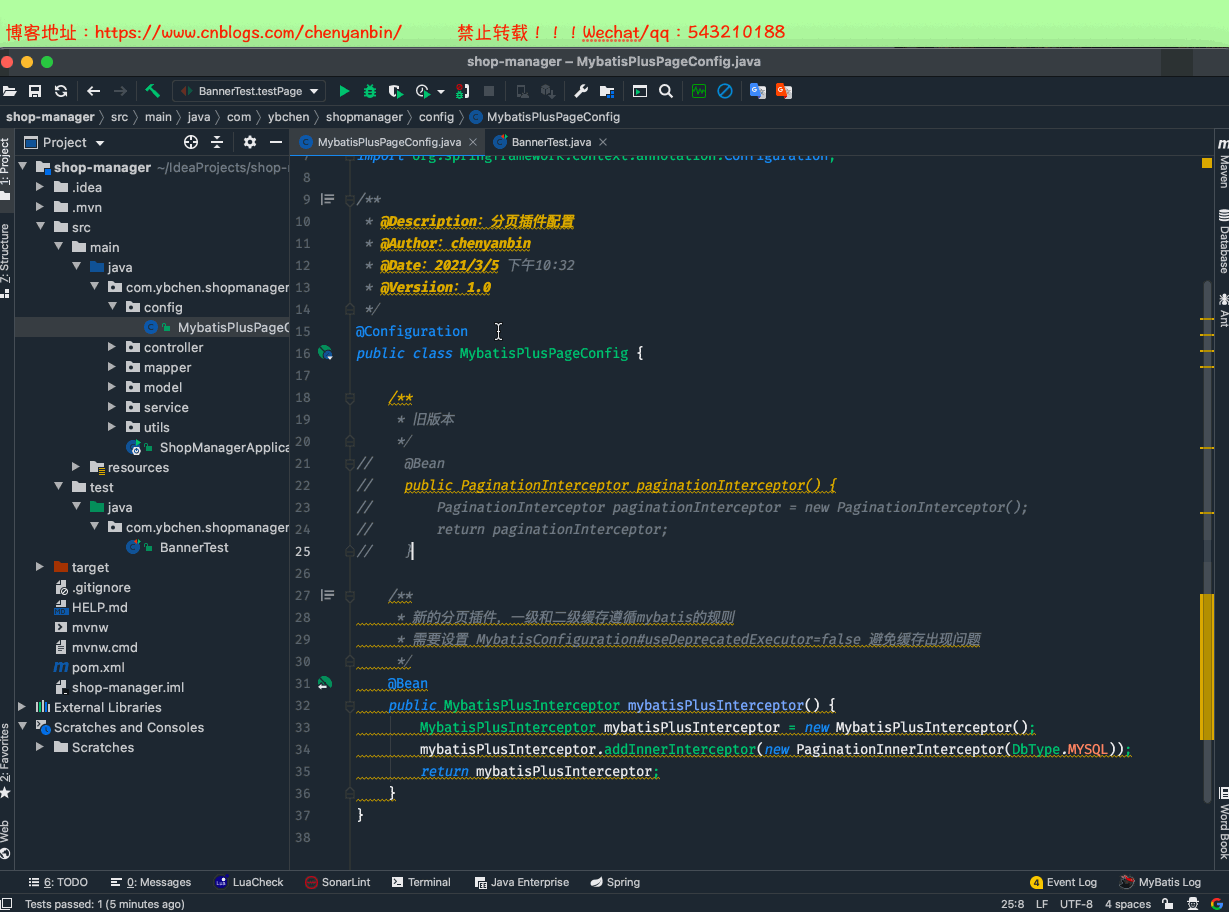1229x912 pixels.
Task: Collapse the config package
Action: click(112, 307)
